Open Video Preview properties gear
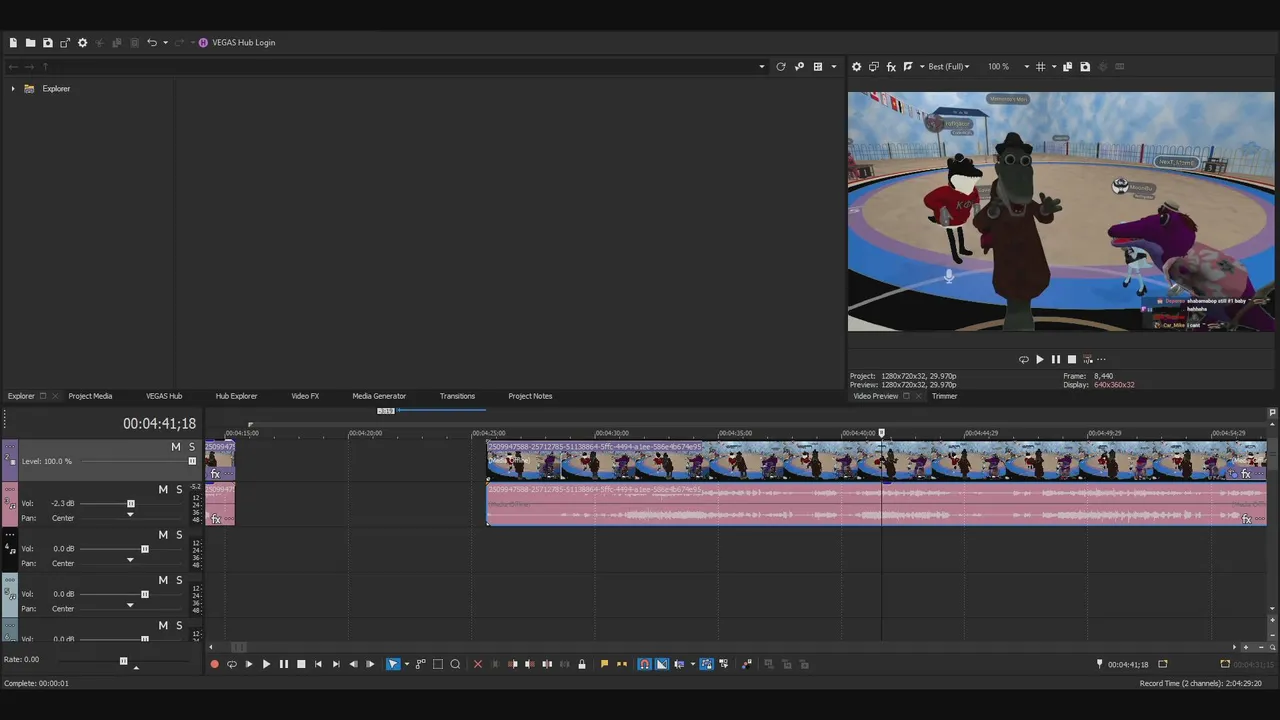This screenshot has width=1280, height=720. click(856, 67)
